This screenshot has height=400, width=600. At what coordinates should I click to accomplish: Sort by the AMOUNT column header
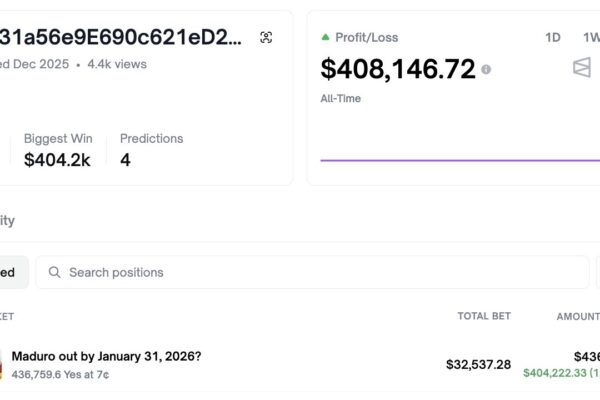click(x=578, y=316)
